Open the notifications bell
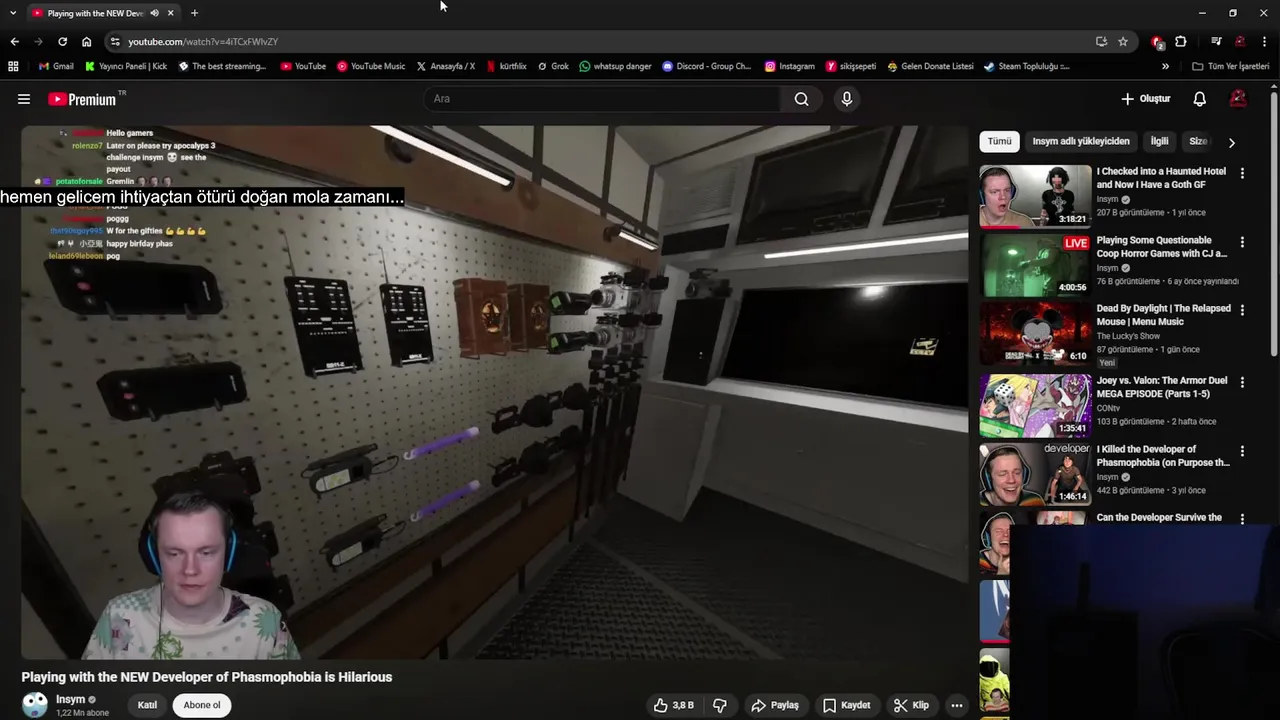Image resolution: width=1280 pixels, height=720 pixels. point(1199,99)
